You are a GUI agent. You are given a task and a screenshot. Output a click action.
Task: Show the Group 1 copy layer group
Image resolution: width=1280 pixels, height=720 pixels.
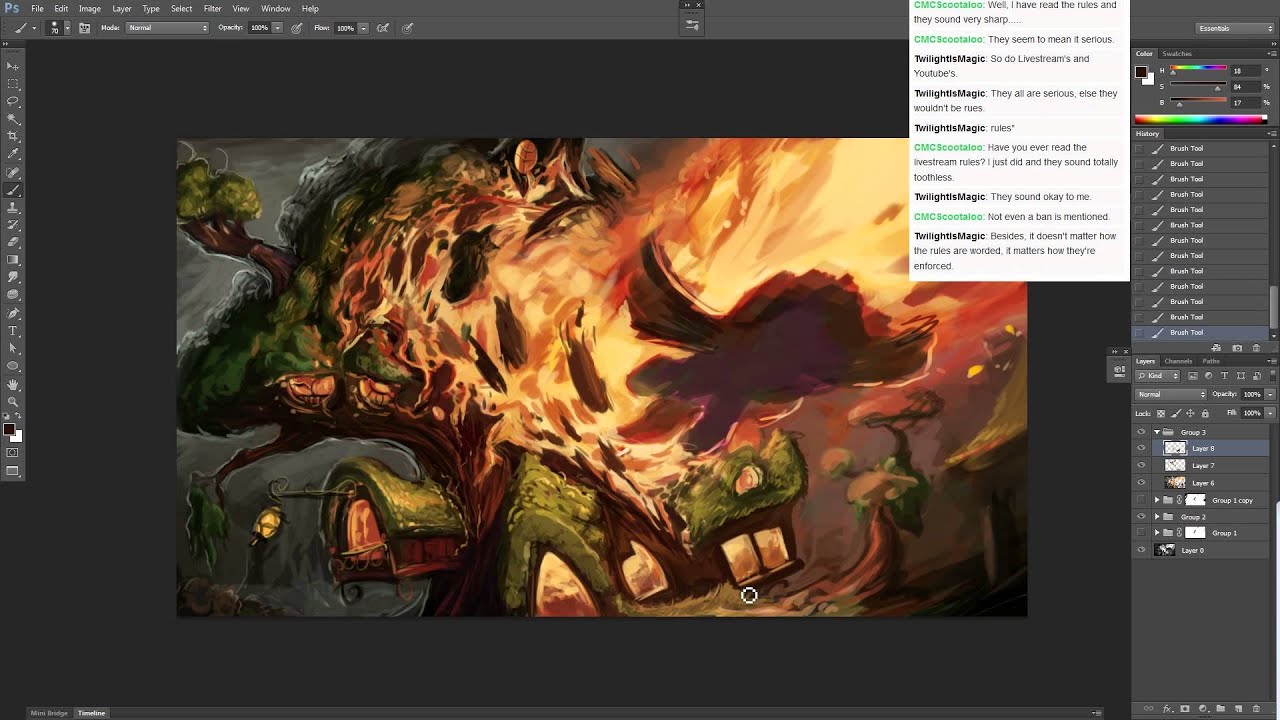click(x=1141, y=500)
